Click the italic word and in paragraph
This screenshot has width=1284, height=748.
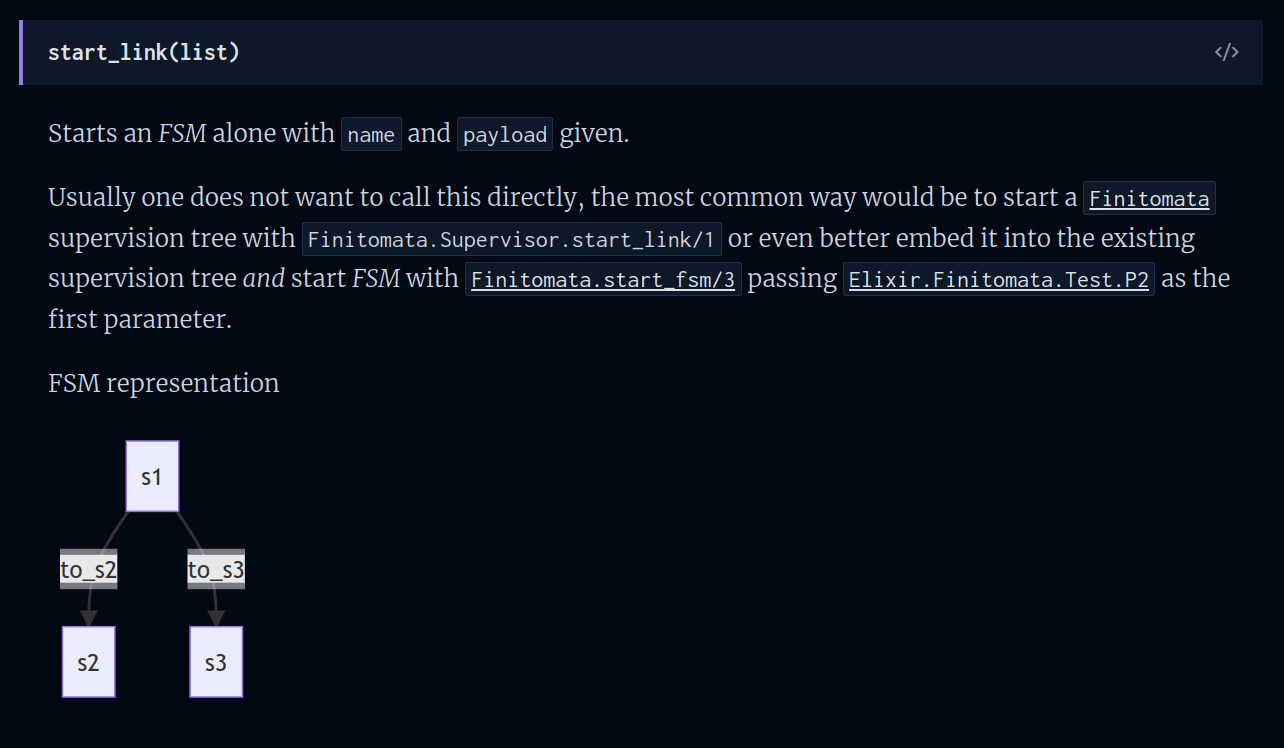(264, 278)
